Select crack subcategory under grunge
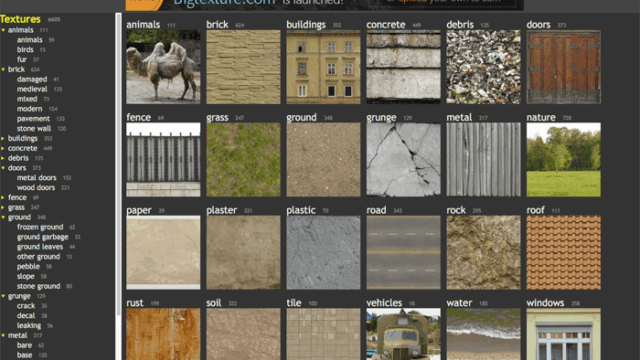This screenshot has width=640, height=360. click(26, 306)
